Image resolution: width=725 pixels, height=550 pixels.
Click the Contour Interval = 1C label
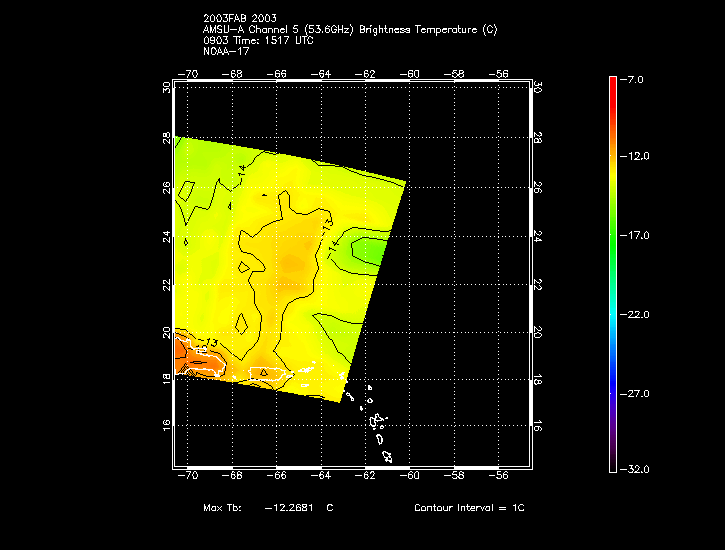pyautogui.click(x=469, y=508)
